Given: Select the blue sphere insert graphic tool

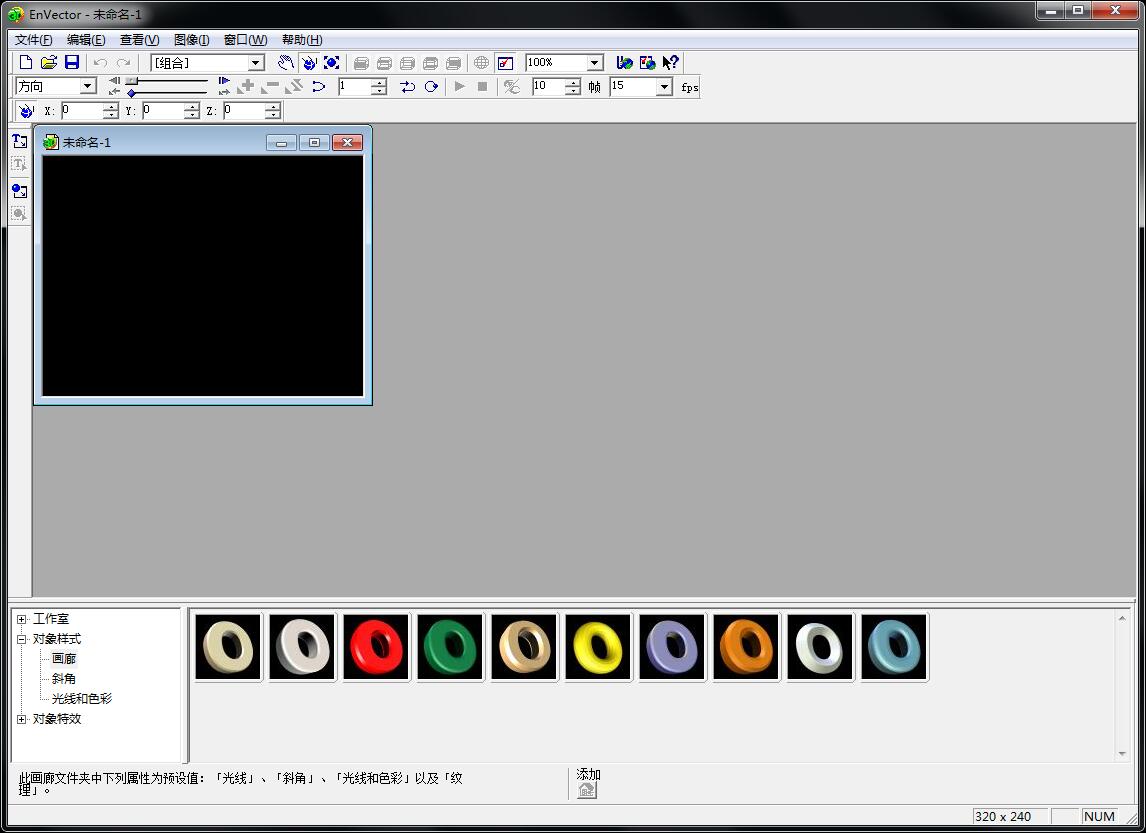Looking at the screenshot, I should [19, 190].
